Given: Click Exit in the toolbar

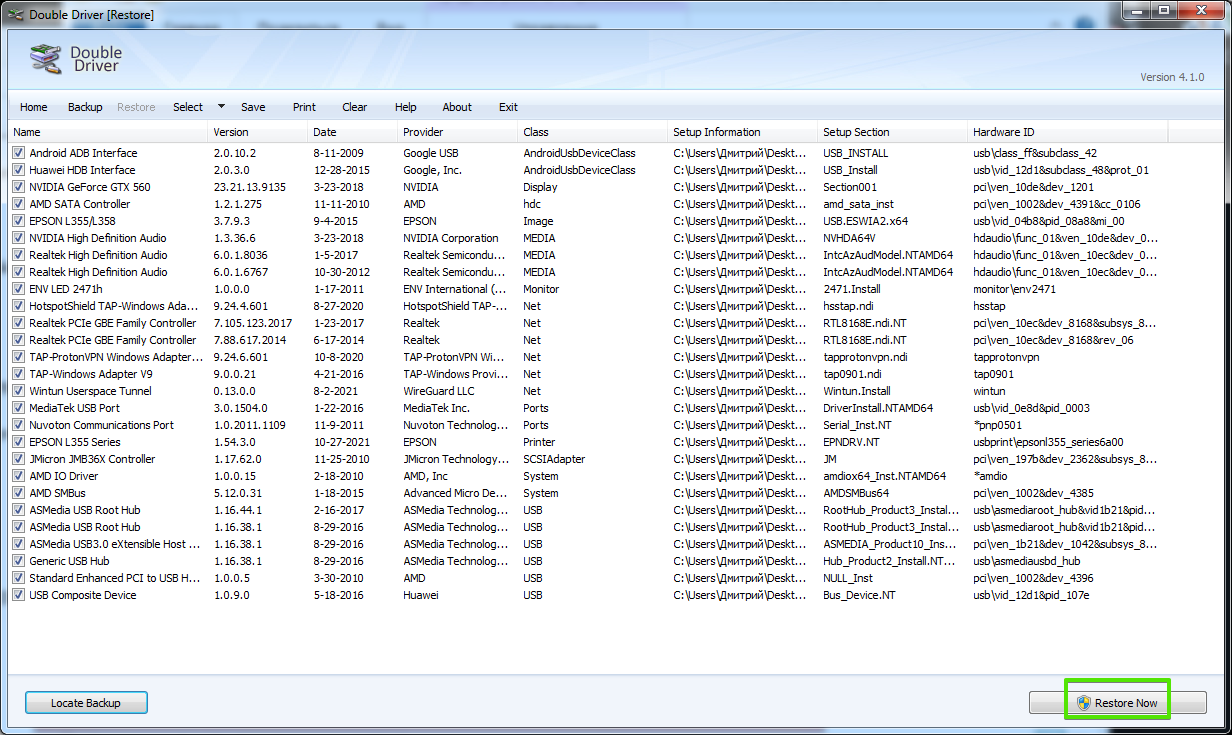Looking at the screenshot, I should point(508,107).
